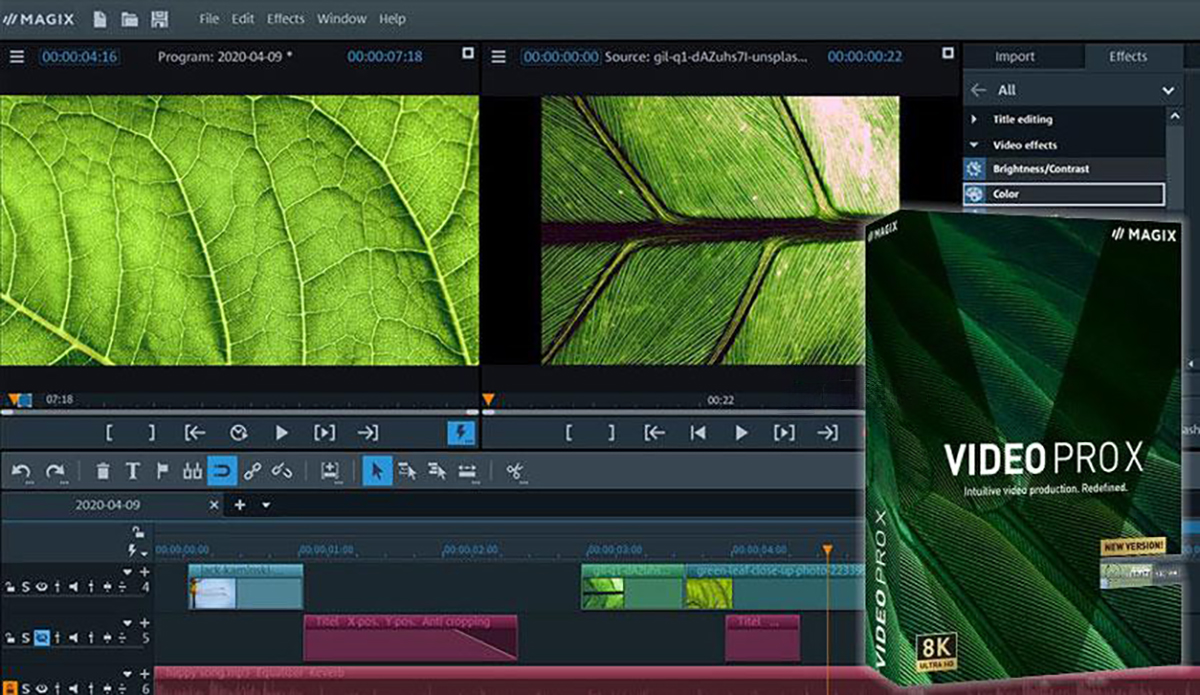The image size is (1200, 695).
Task: Click the trash delete icon in timeline toolbar
Action: [x=103, y=471]
